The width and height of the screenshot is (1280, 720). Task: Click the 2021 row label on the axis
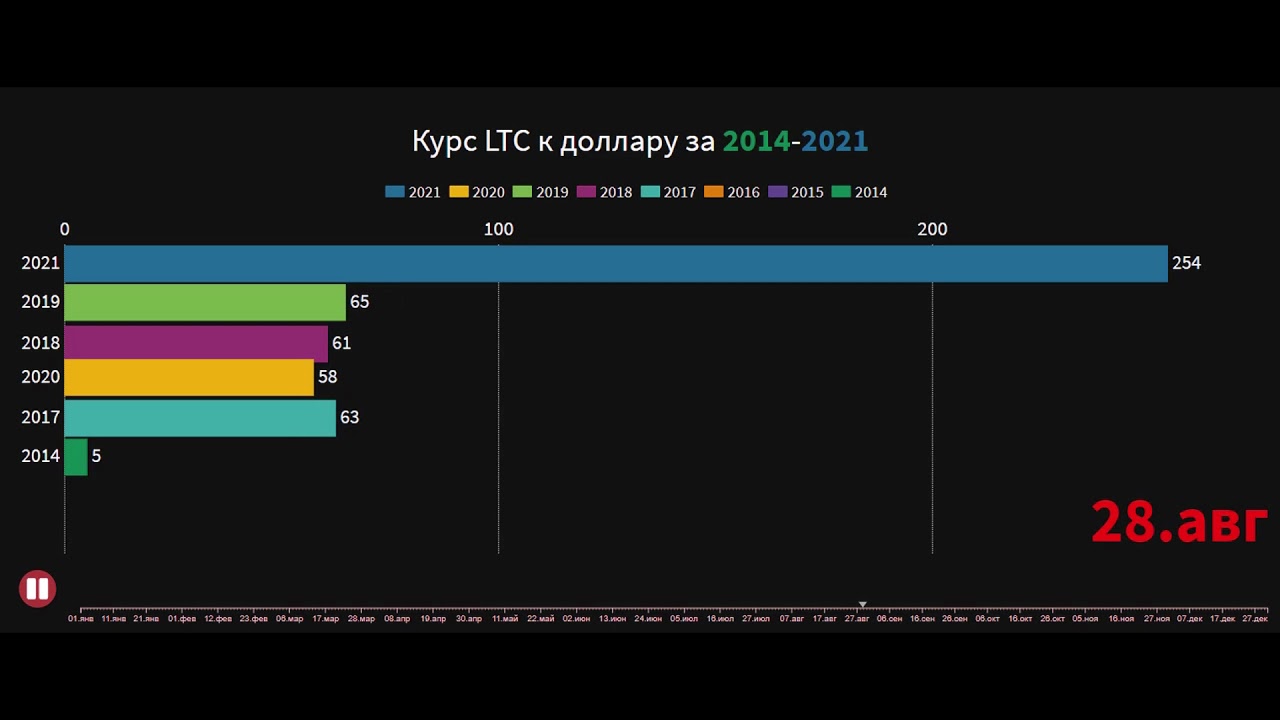point(41,263)
